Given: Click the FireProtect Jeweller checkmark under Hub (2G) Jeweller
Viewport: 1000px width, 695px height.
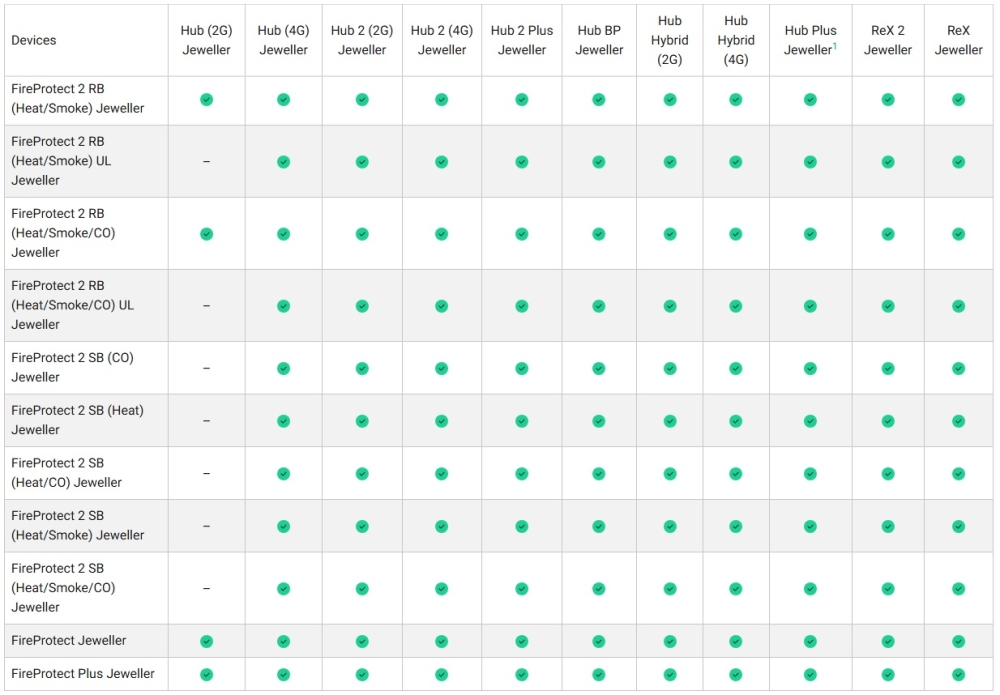Looking at the screenshot, I should (x=206, y=641).
